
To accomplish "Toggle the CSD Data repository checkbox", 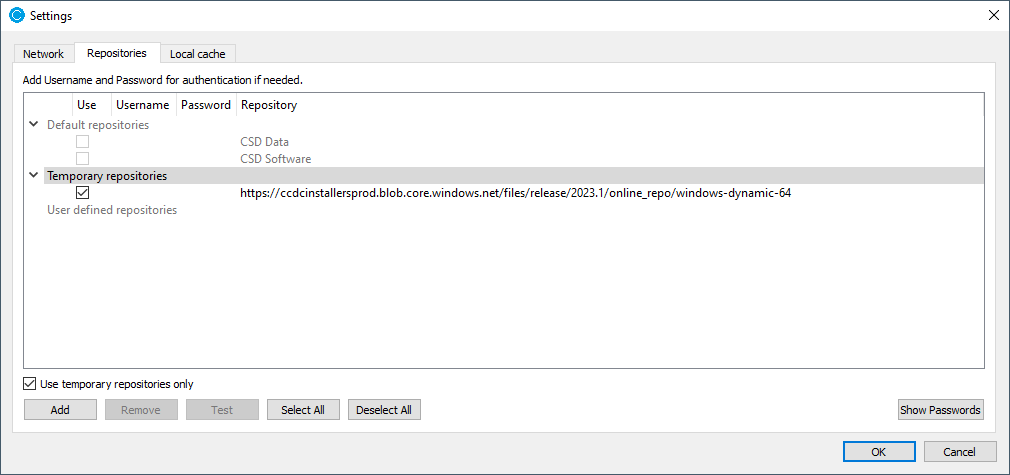I will tap(83, 142).
